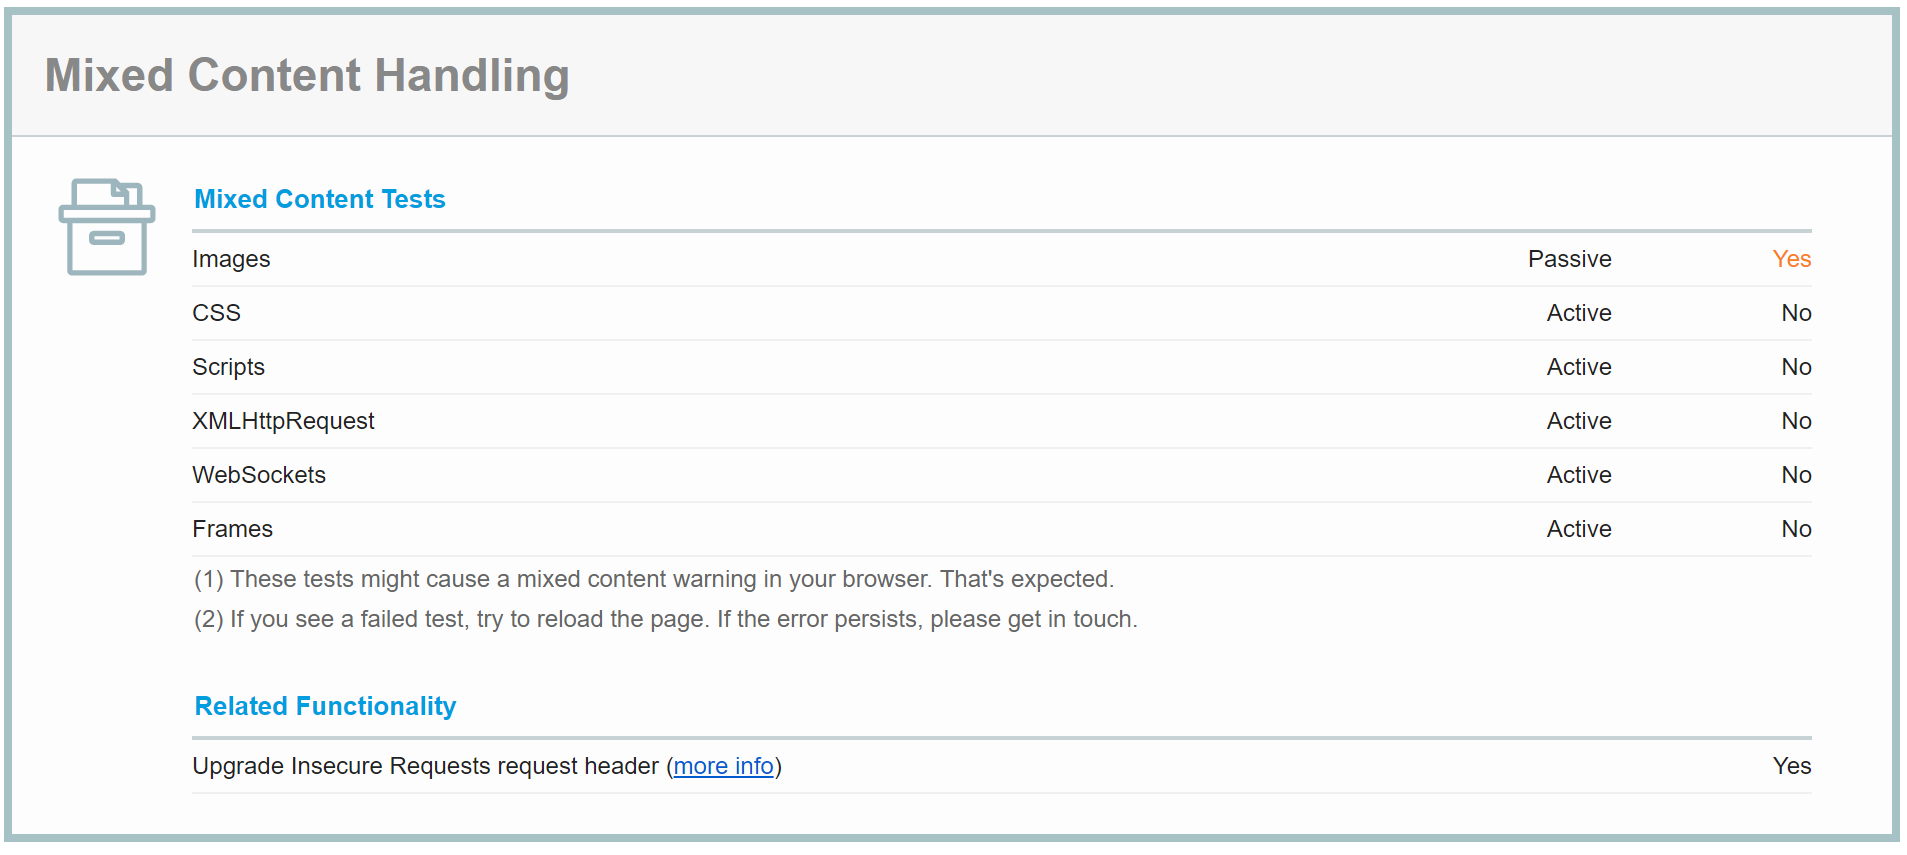
Task: Click the failed test reload note
Action: [666, 619]
